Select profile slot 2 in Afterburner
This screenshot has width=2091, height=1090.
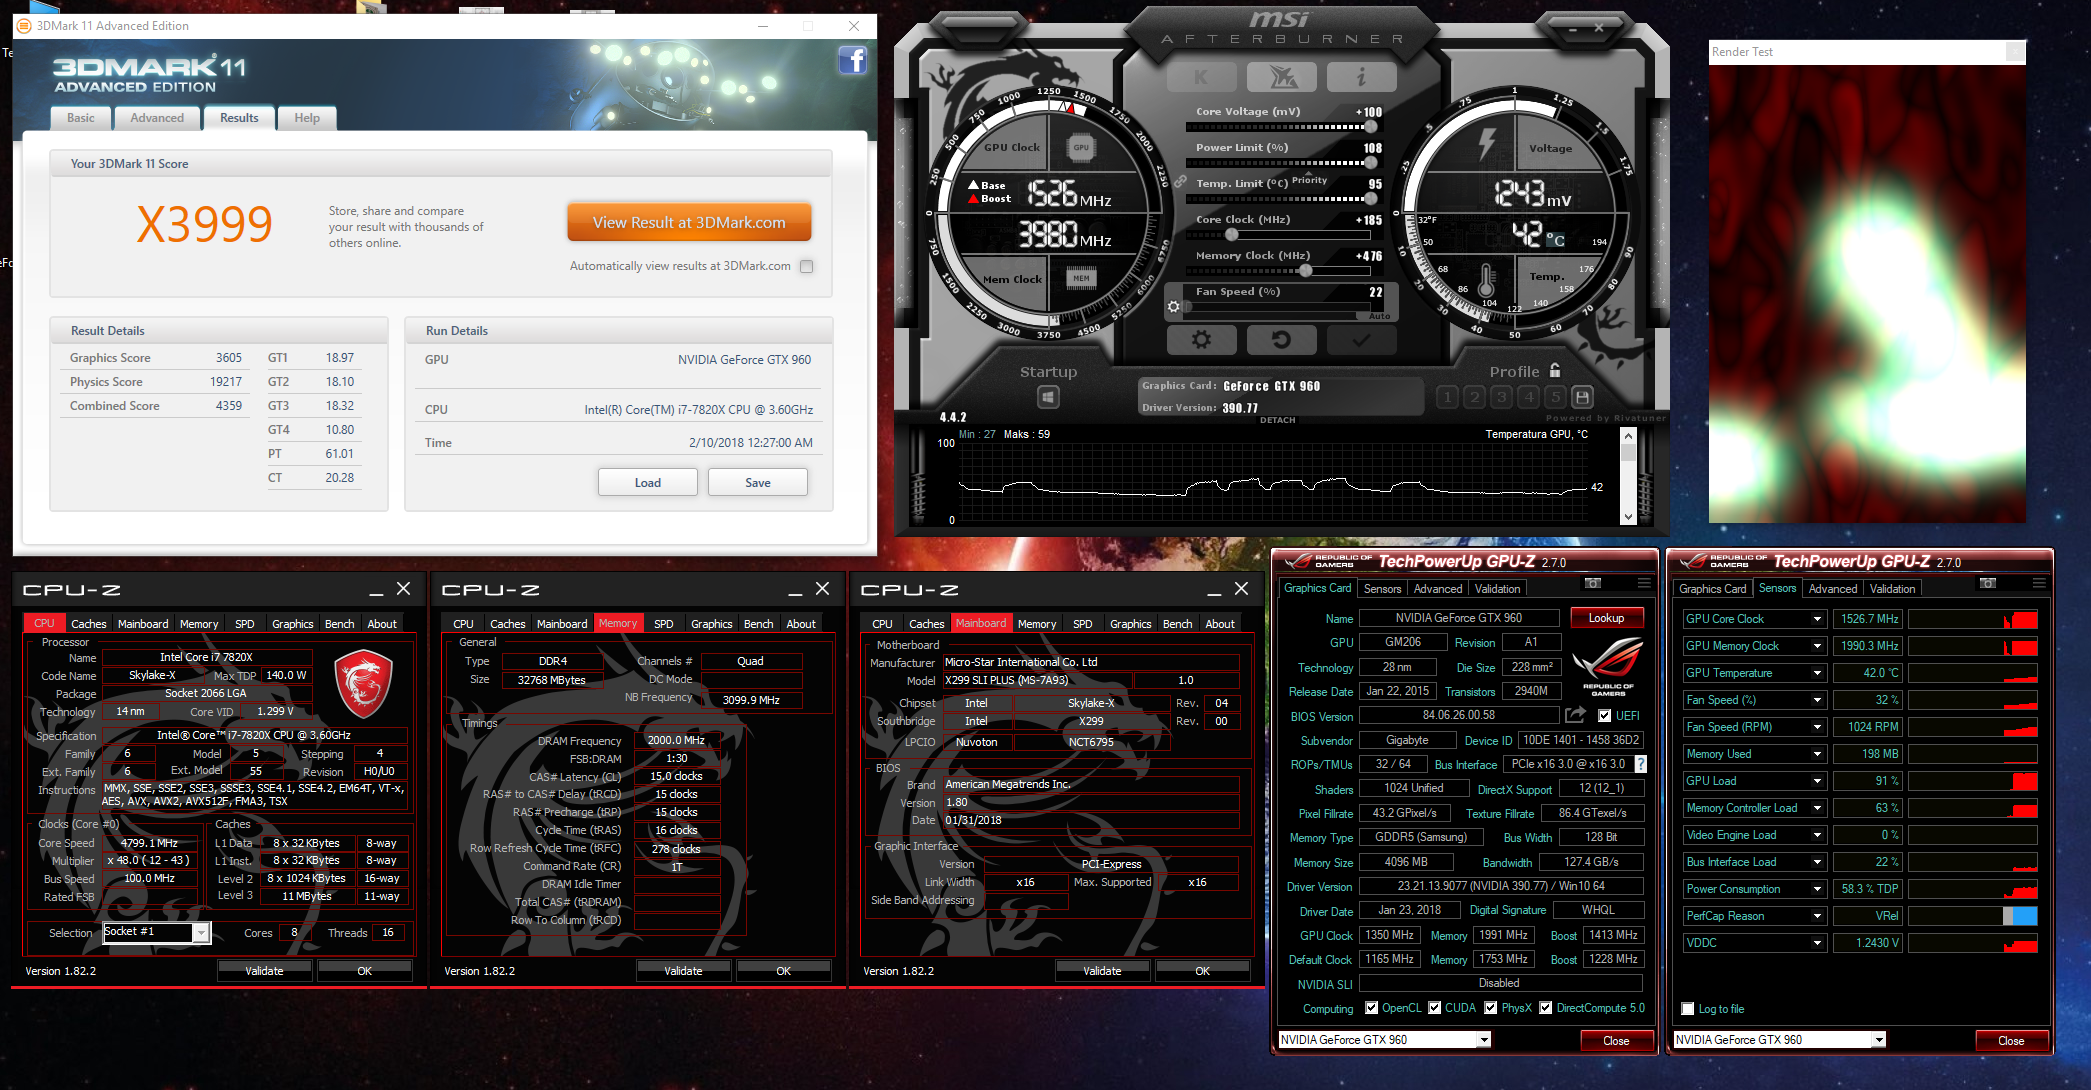click(x=1474, y=397)
